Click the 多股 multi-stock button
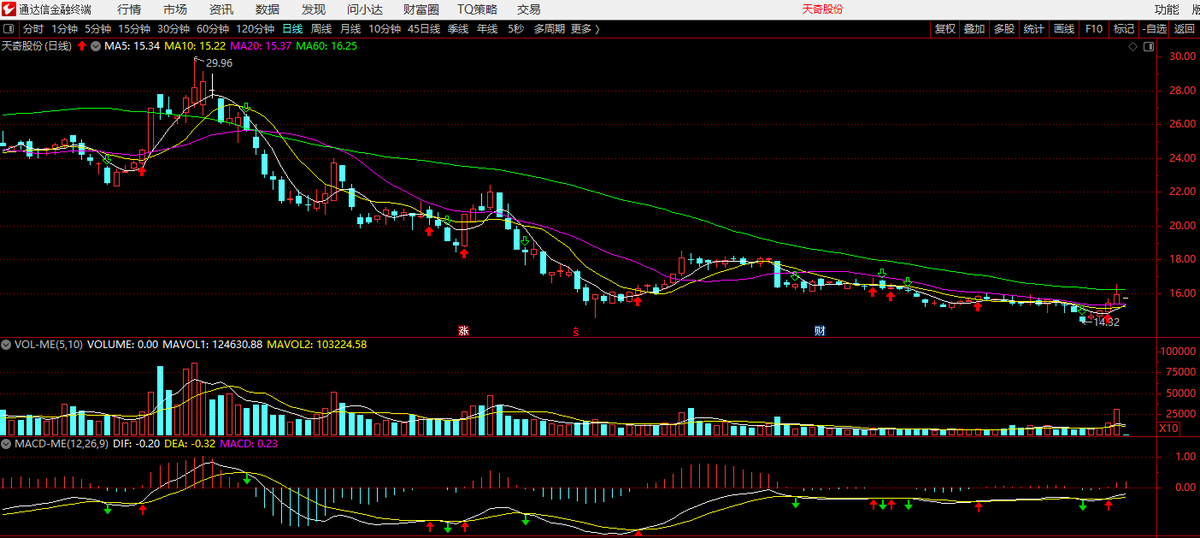 (x=1004, y=29)
